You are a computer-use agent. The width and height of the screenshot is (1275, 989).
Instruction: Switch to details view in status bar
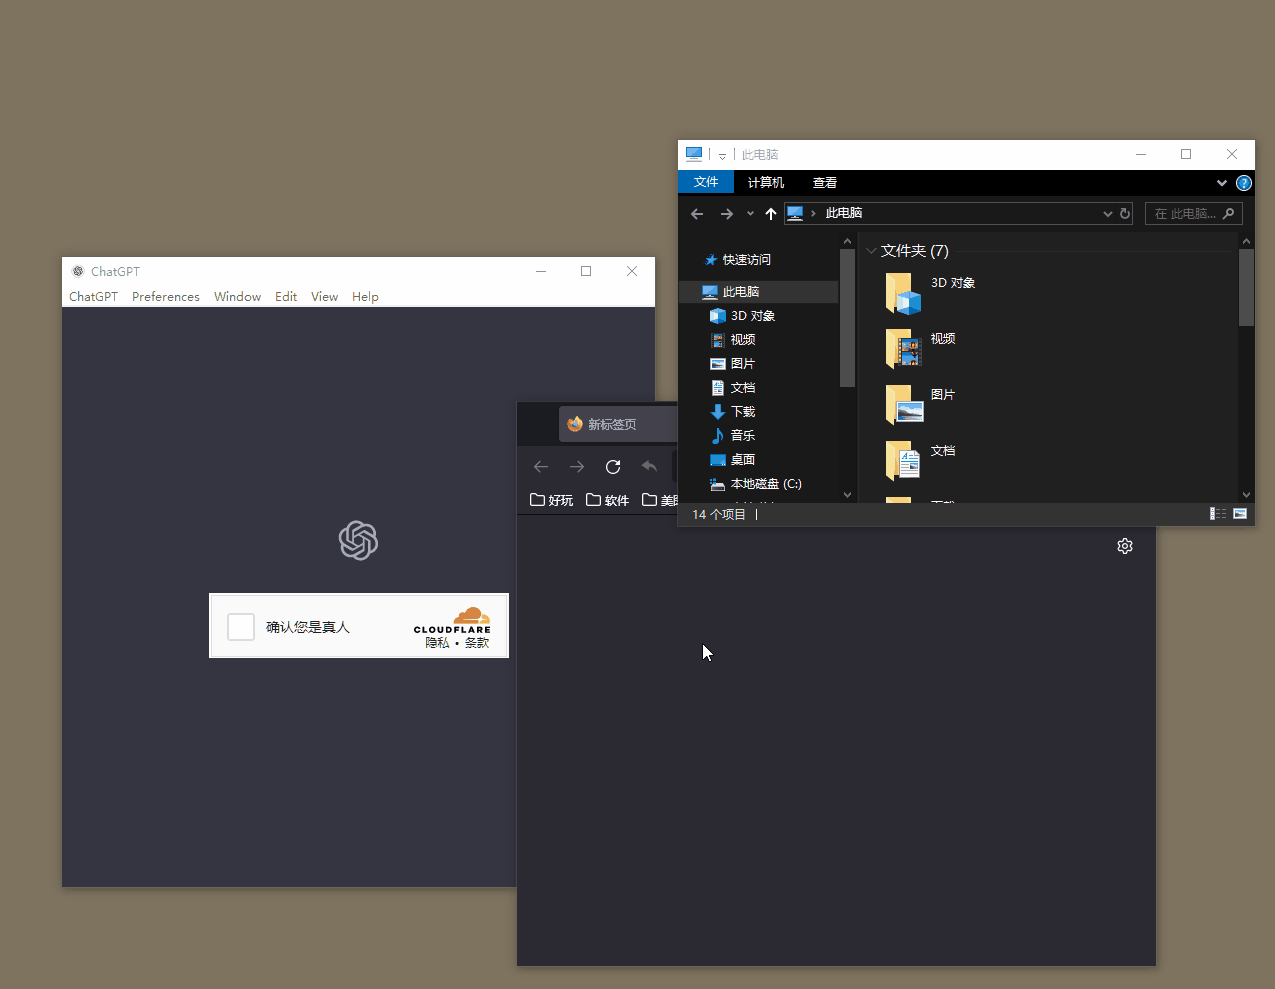[1218, 514]
